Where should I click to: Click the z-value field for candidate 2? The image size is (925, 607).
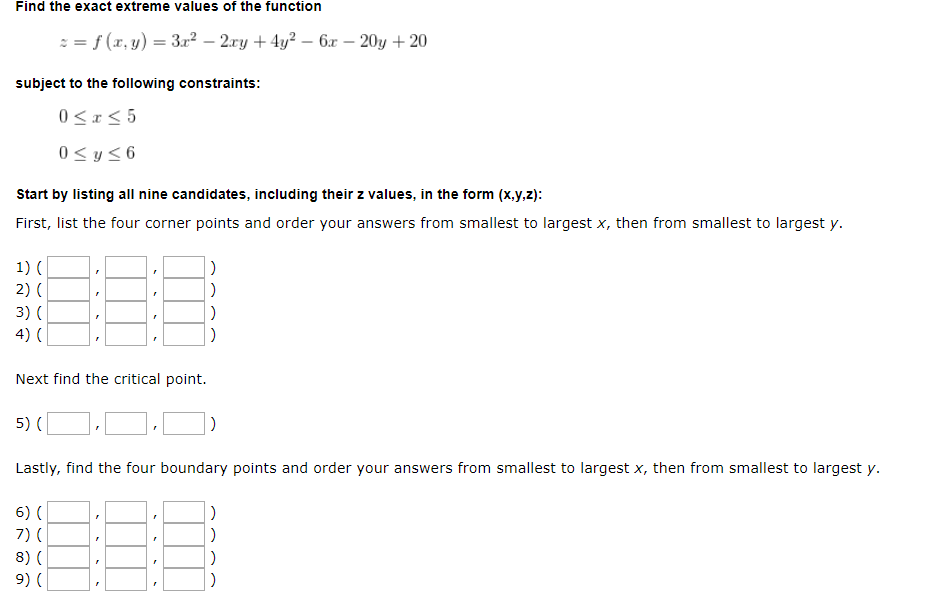(x=183, y=288)
